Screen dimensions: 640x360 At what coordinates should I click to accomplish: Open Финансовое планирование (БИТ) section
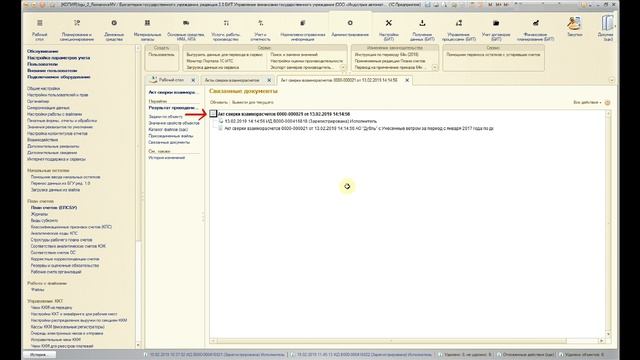(536, 29)
